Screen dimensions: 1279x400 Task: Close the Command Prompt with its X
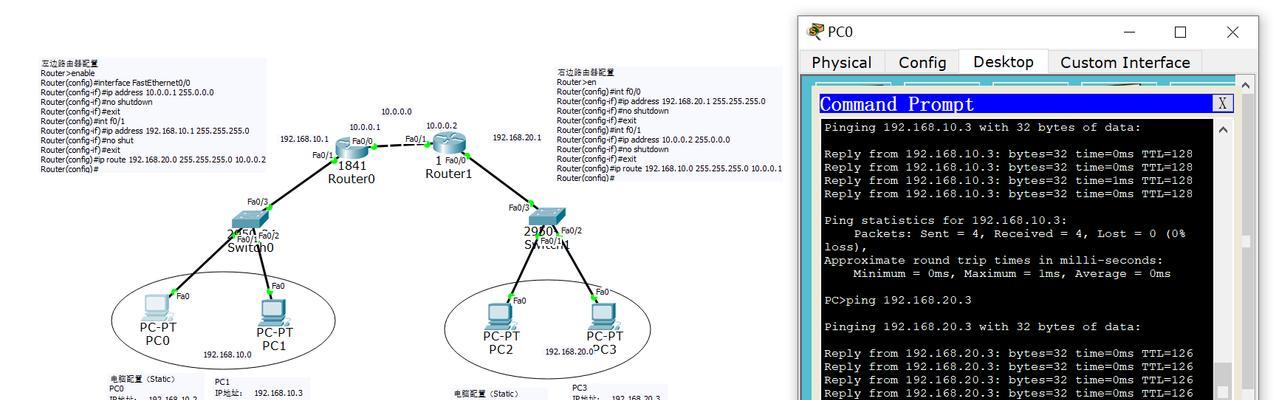(x=1223, y=104)
